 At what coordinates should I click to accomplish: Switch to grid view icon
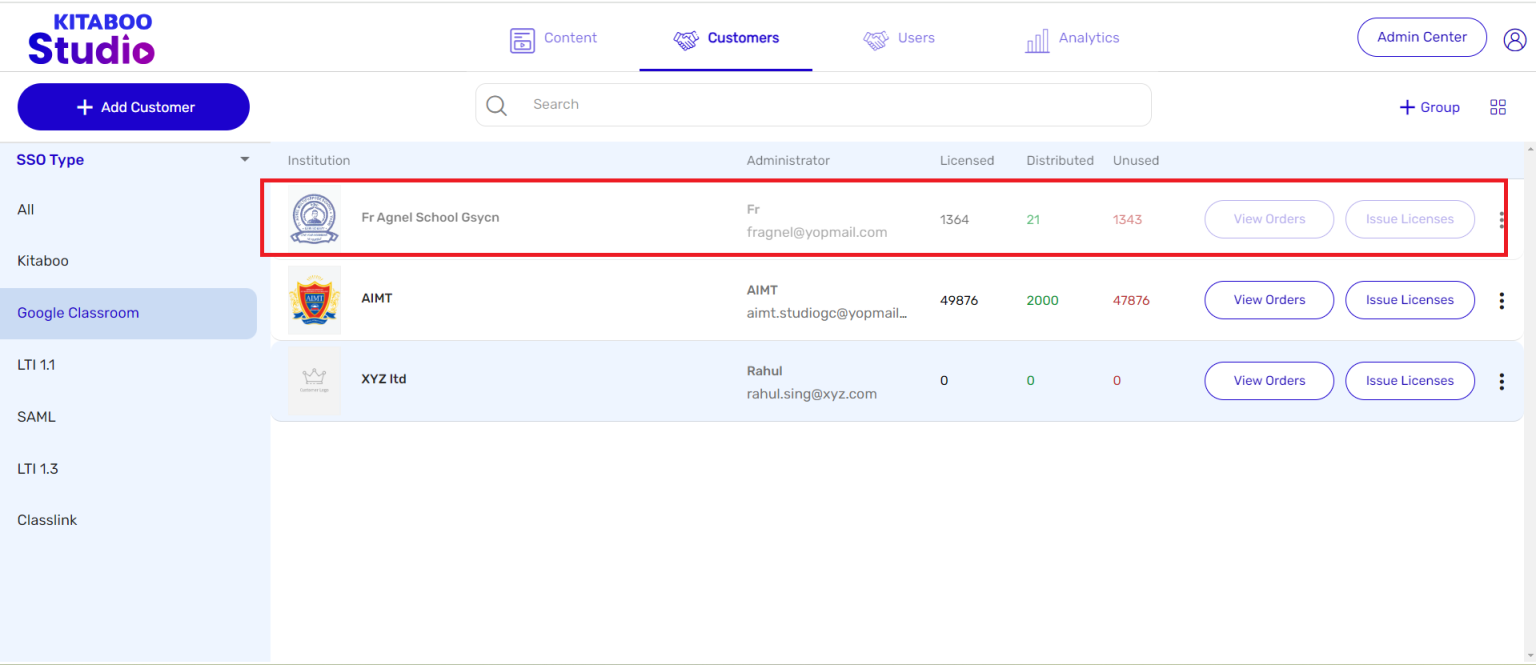(x=1498, y=107)
